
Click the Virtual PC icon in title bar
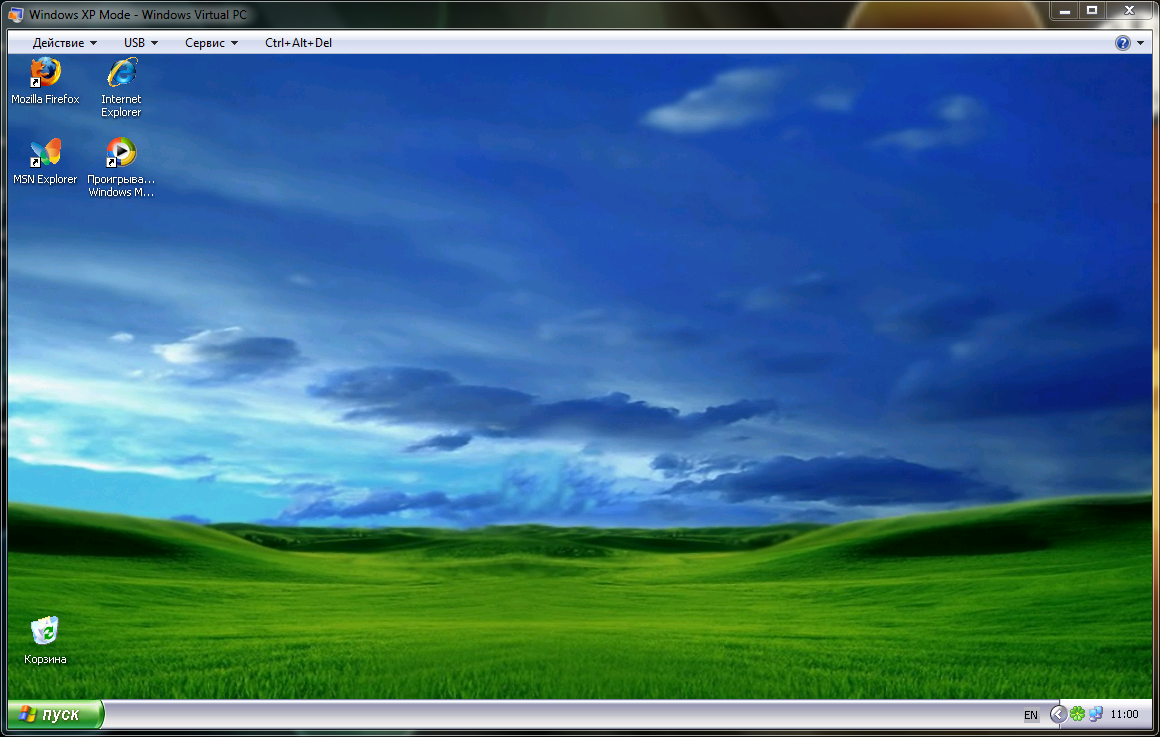[x=16, y=14]
